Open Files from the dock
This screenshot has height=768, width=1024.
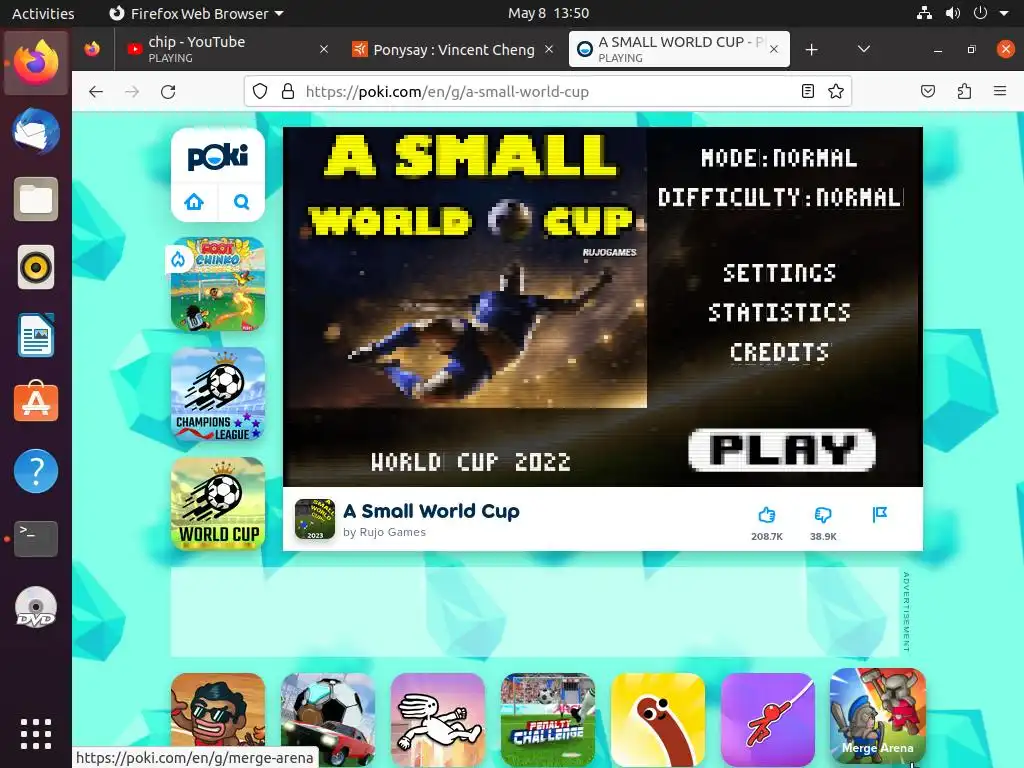[36, 199]
